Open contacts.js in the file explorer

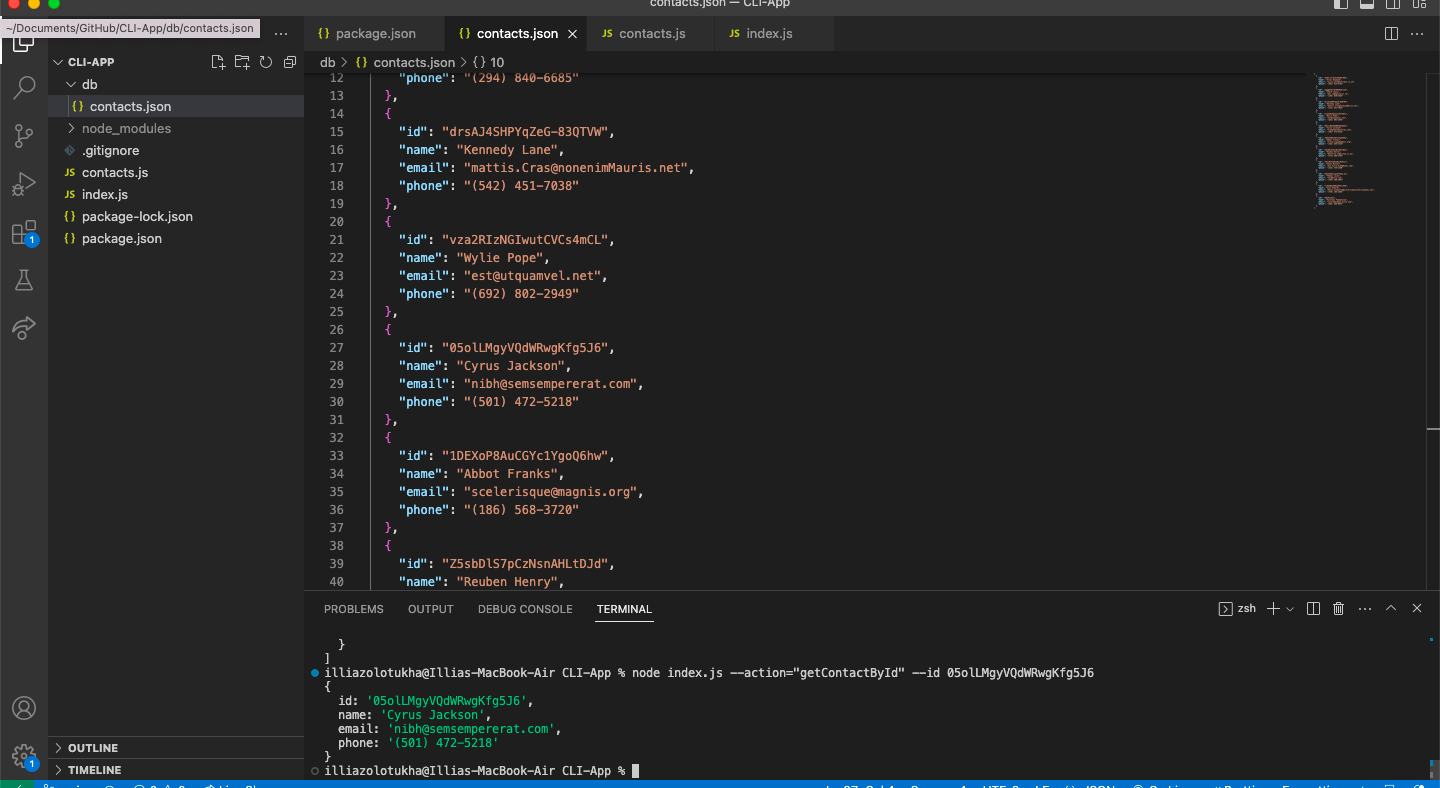(115, 172)
